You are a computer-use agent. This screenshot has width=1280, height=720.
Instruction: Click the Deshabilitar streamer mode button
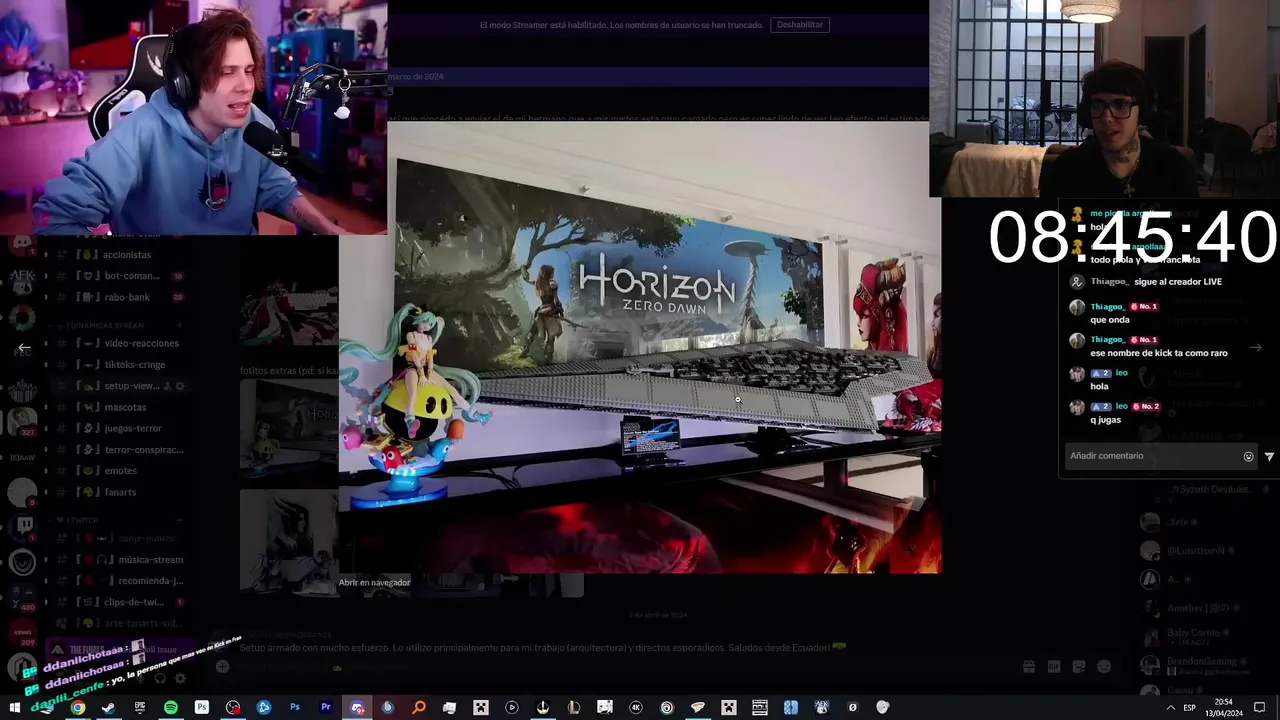click(x=800, y=24)
